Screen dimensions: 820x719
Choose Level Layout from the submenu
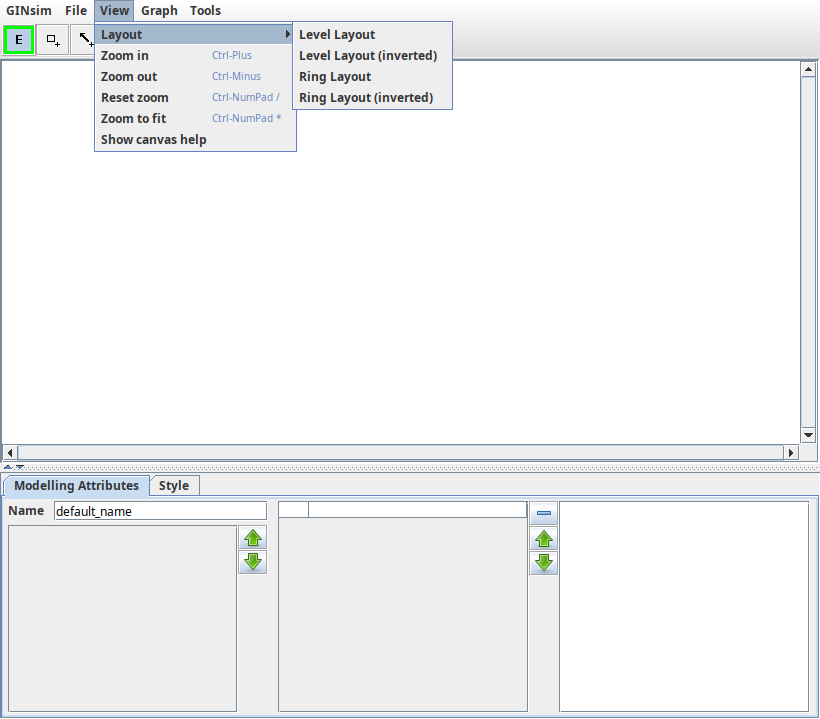337,35
